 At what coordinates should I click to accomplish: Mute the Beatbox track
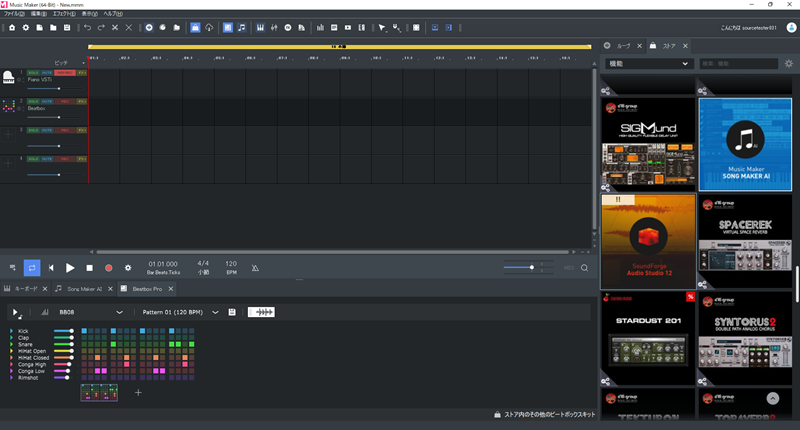click(x=47, y=102)
